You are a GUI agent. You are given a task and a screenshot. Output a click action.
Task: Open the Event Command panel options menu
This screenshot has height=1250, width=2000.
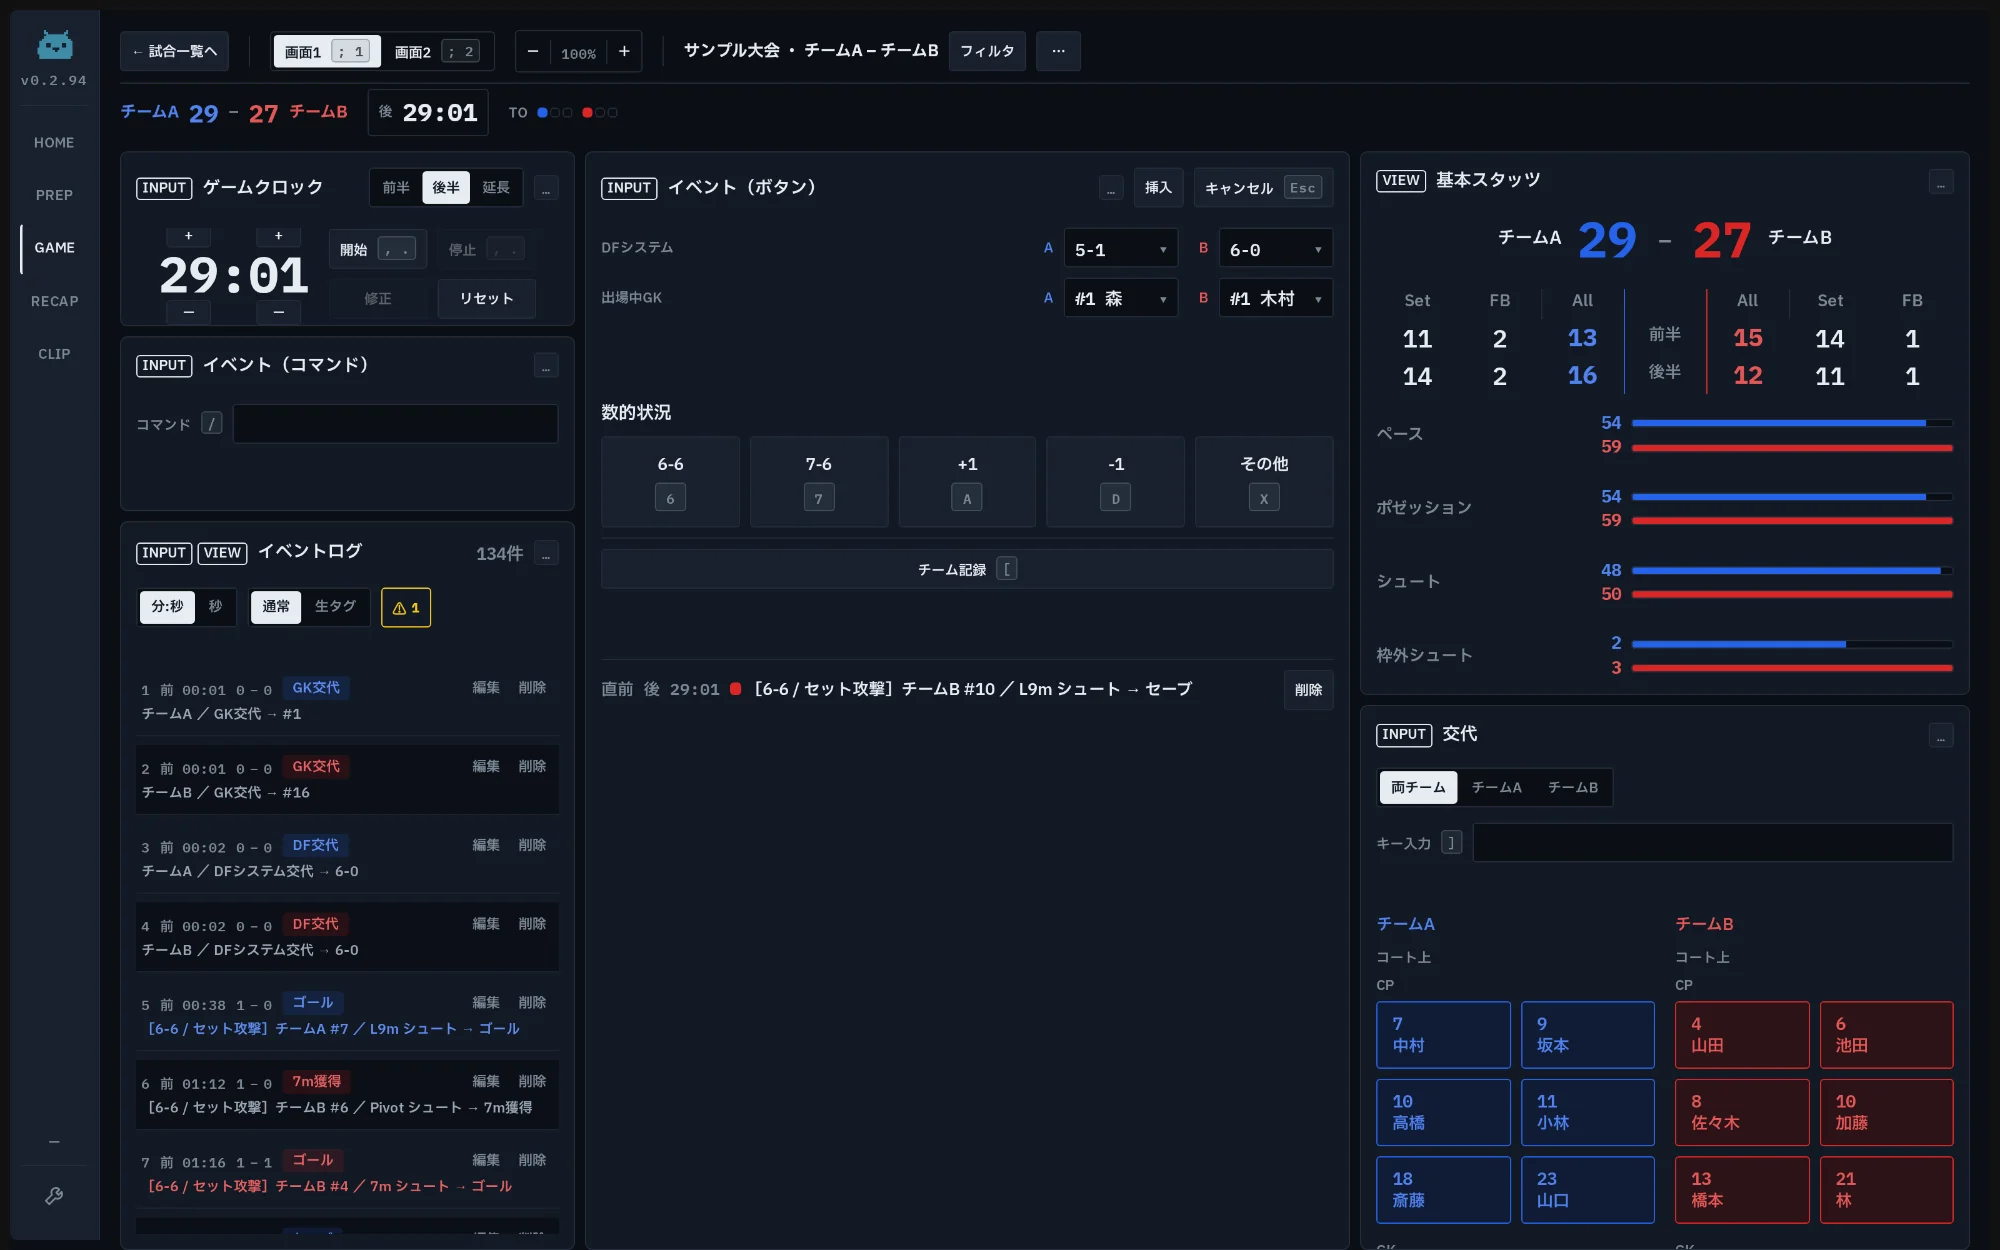coord(546,366)
